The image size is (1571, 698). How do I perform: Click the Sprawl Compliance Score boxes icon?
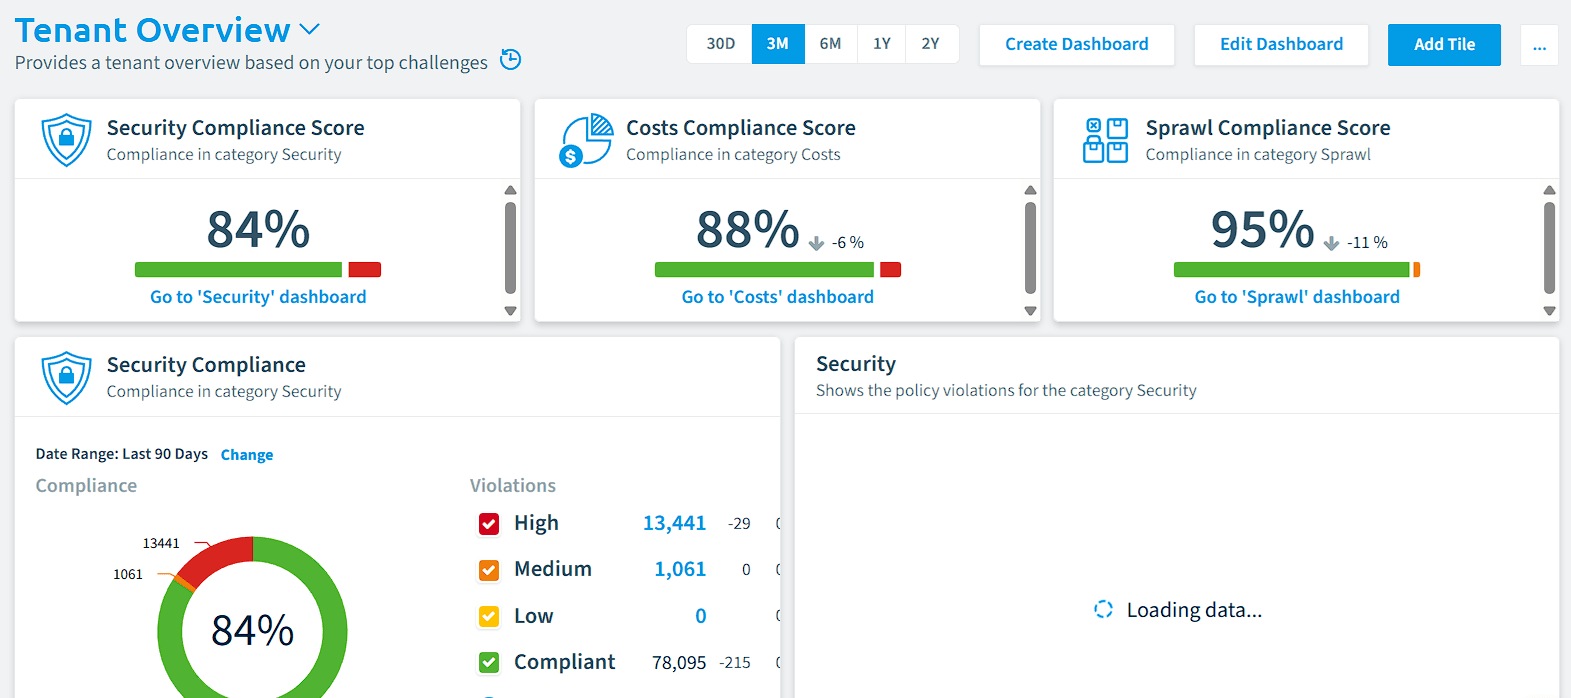point(1105,140)
